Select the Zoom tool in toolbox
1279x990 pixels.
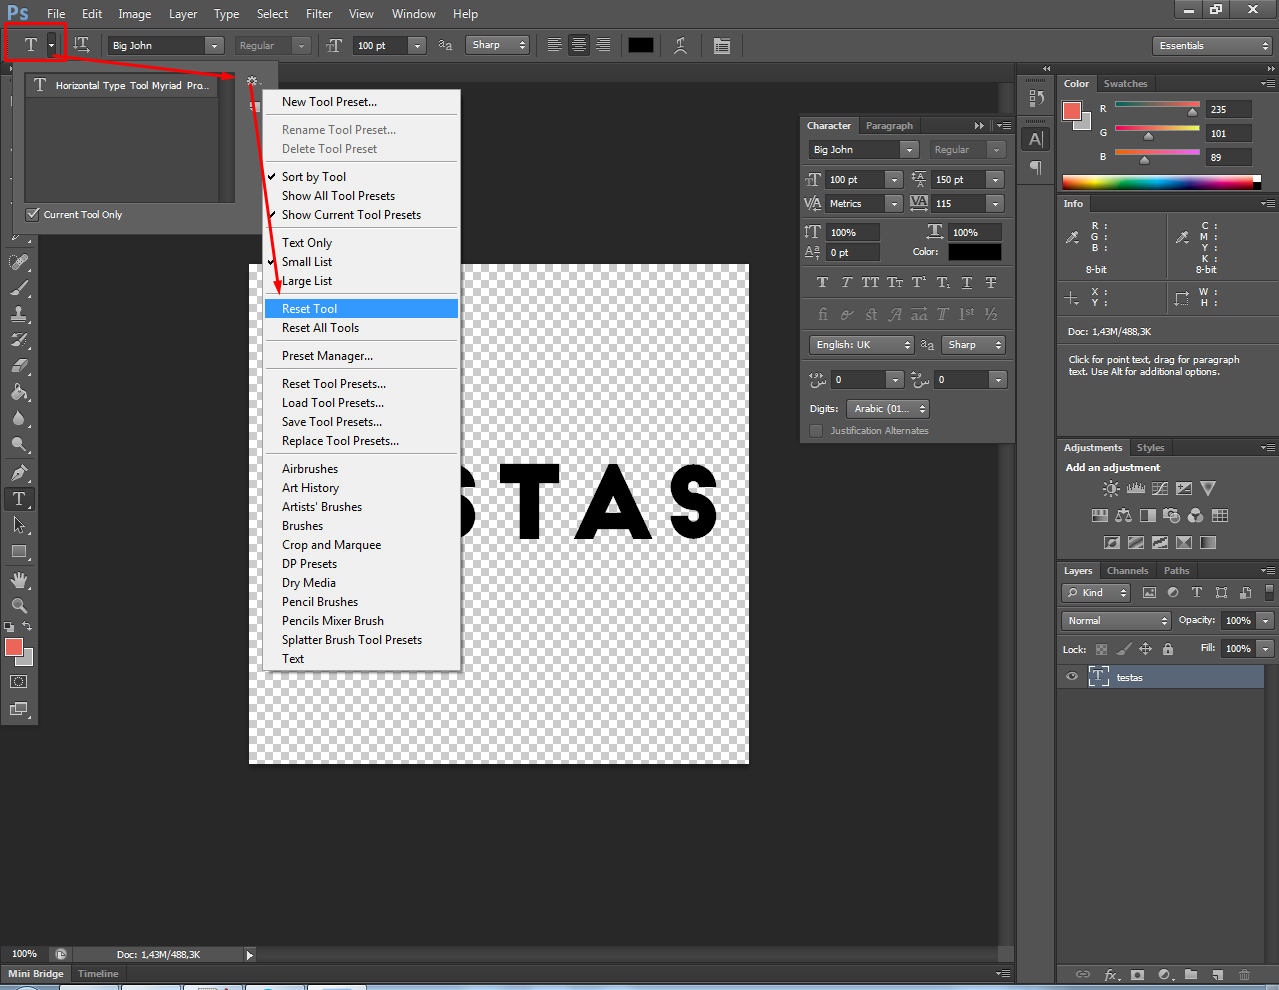(19, 606)
